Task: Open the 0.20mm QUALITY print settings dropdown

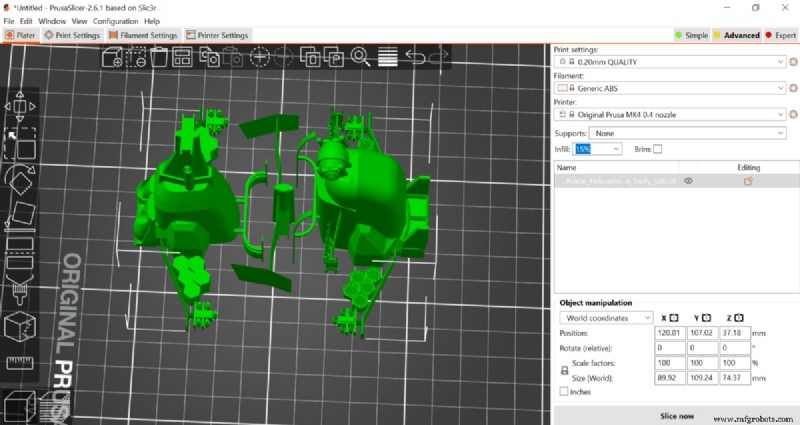Action: click(x=670, y=62)
